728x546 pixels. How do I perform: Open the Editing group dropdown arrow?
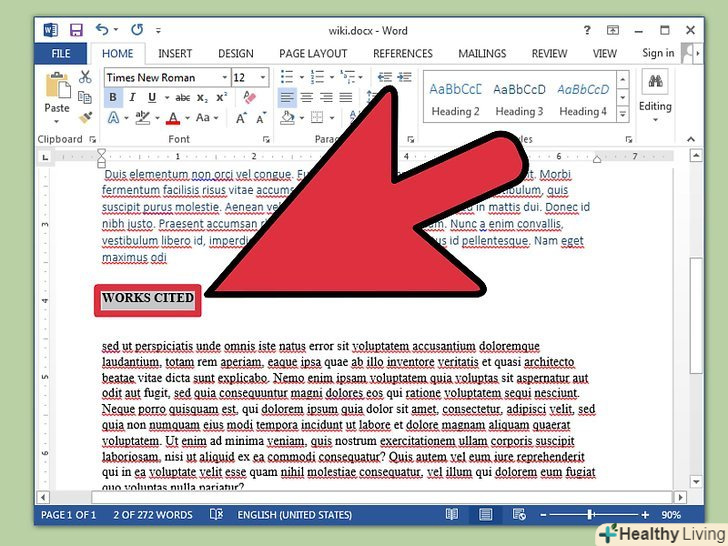pos(655,120)
